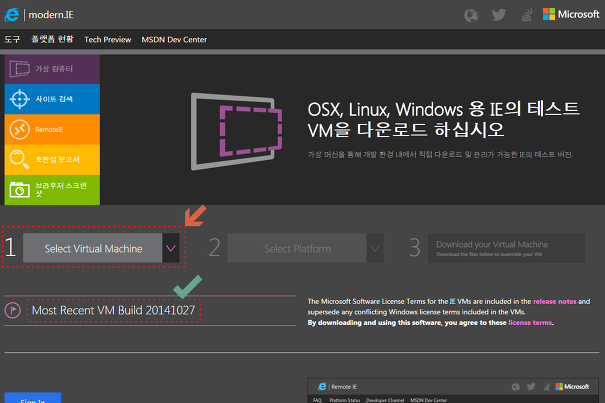This screenshot has height=403, width=605.
Task: Click the Remote IE preview thumbnail
Action: [x=453, y=391]
